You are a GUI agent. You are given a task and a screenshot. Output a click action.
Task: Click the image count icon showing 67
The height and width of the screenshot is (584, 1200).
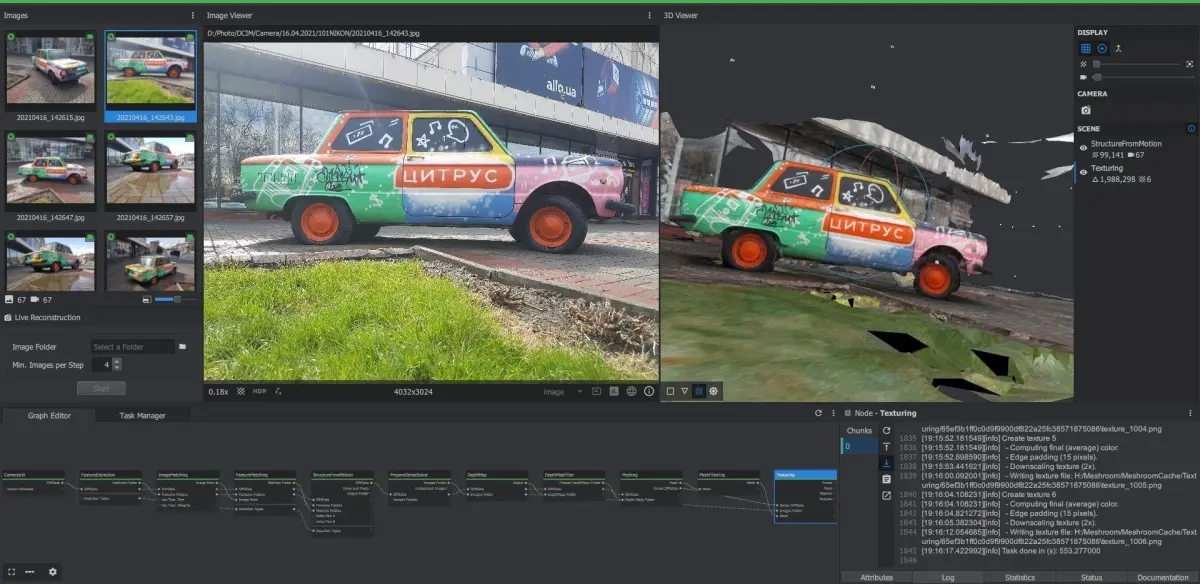point(10,299)
